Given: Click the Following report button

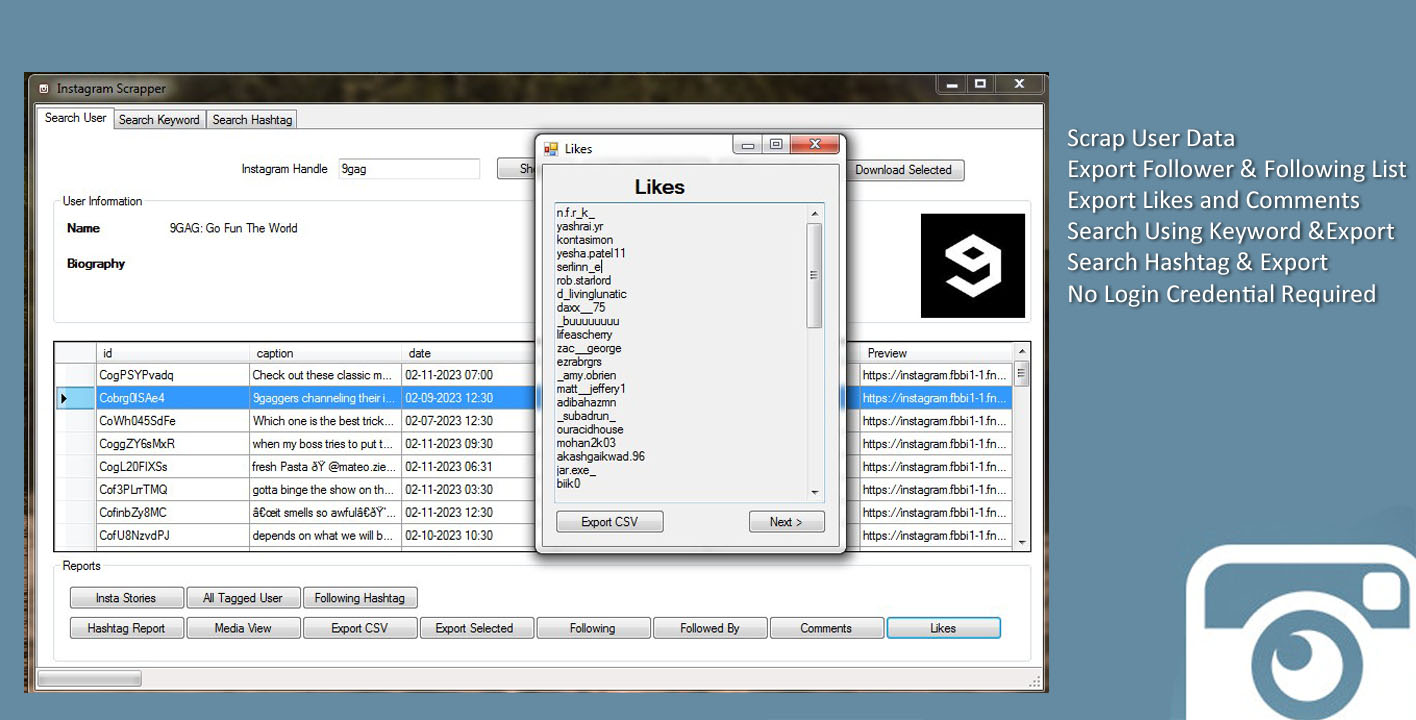Looking at the screenshot, I should pyautogui.click(x=592, y=628).
